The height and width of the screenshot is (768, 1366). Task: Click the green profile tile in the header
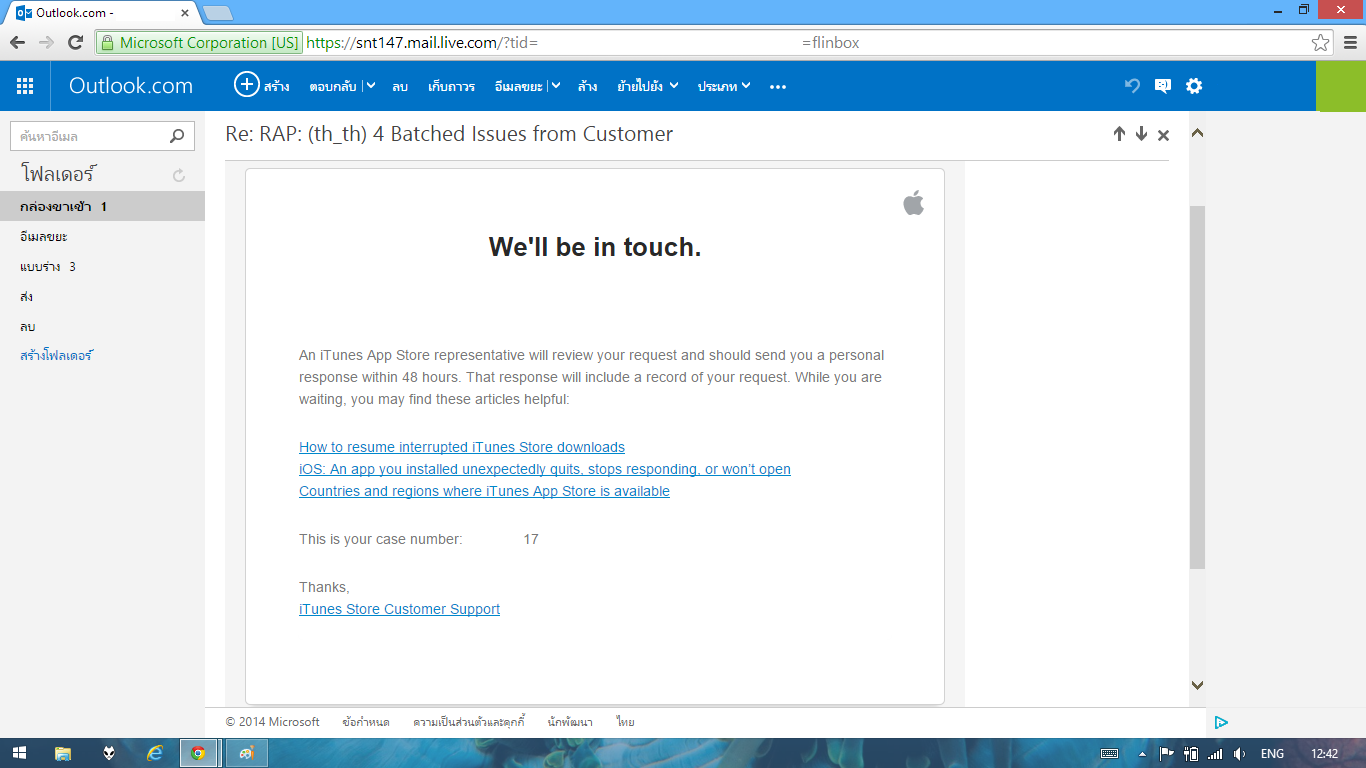1341,86
